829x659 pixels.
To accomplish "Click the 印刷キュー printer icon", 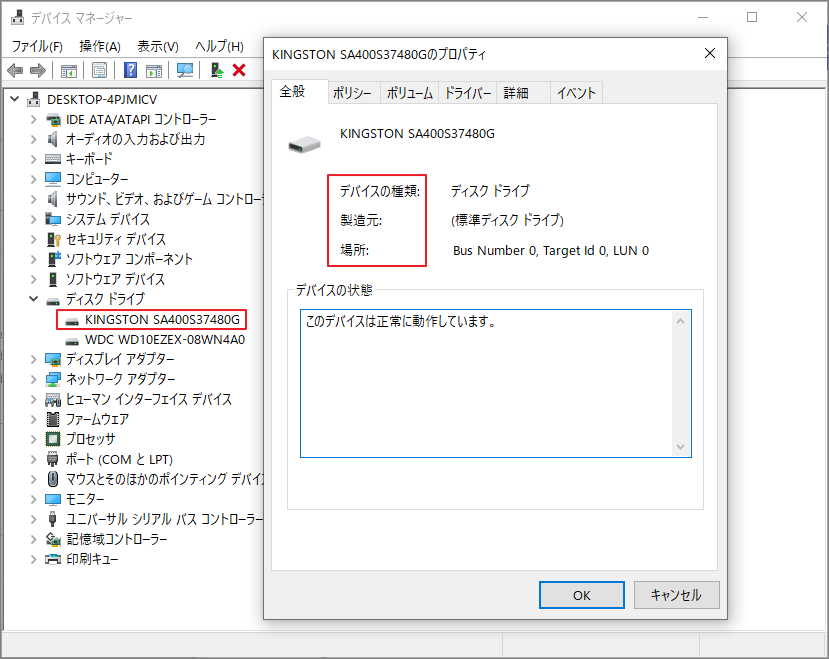I will [x=53, y=559].
